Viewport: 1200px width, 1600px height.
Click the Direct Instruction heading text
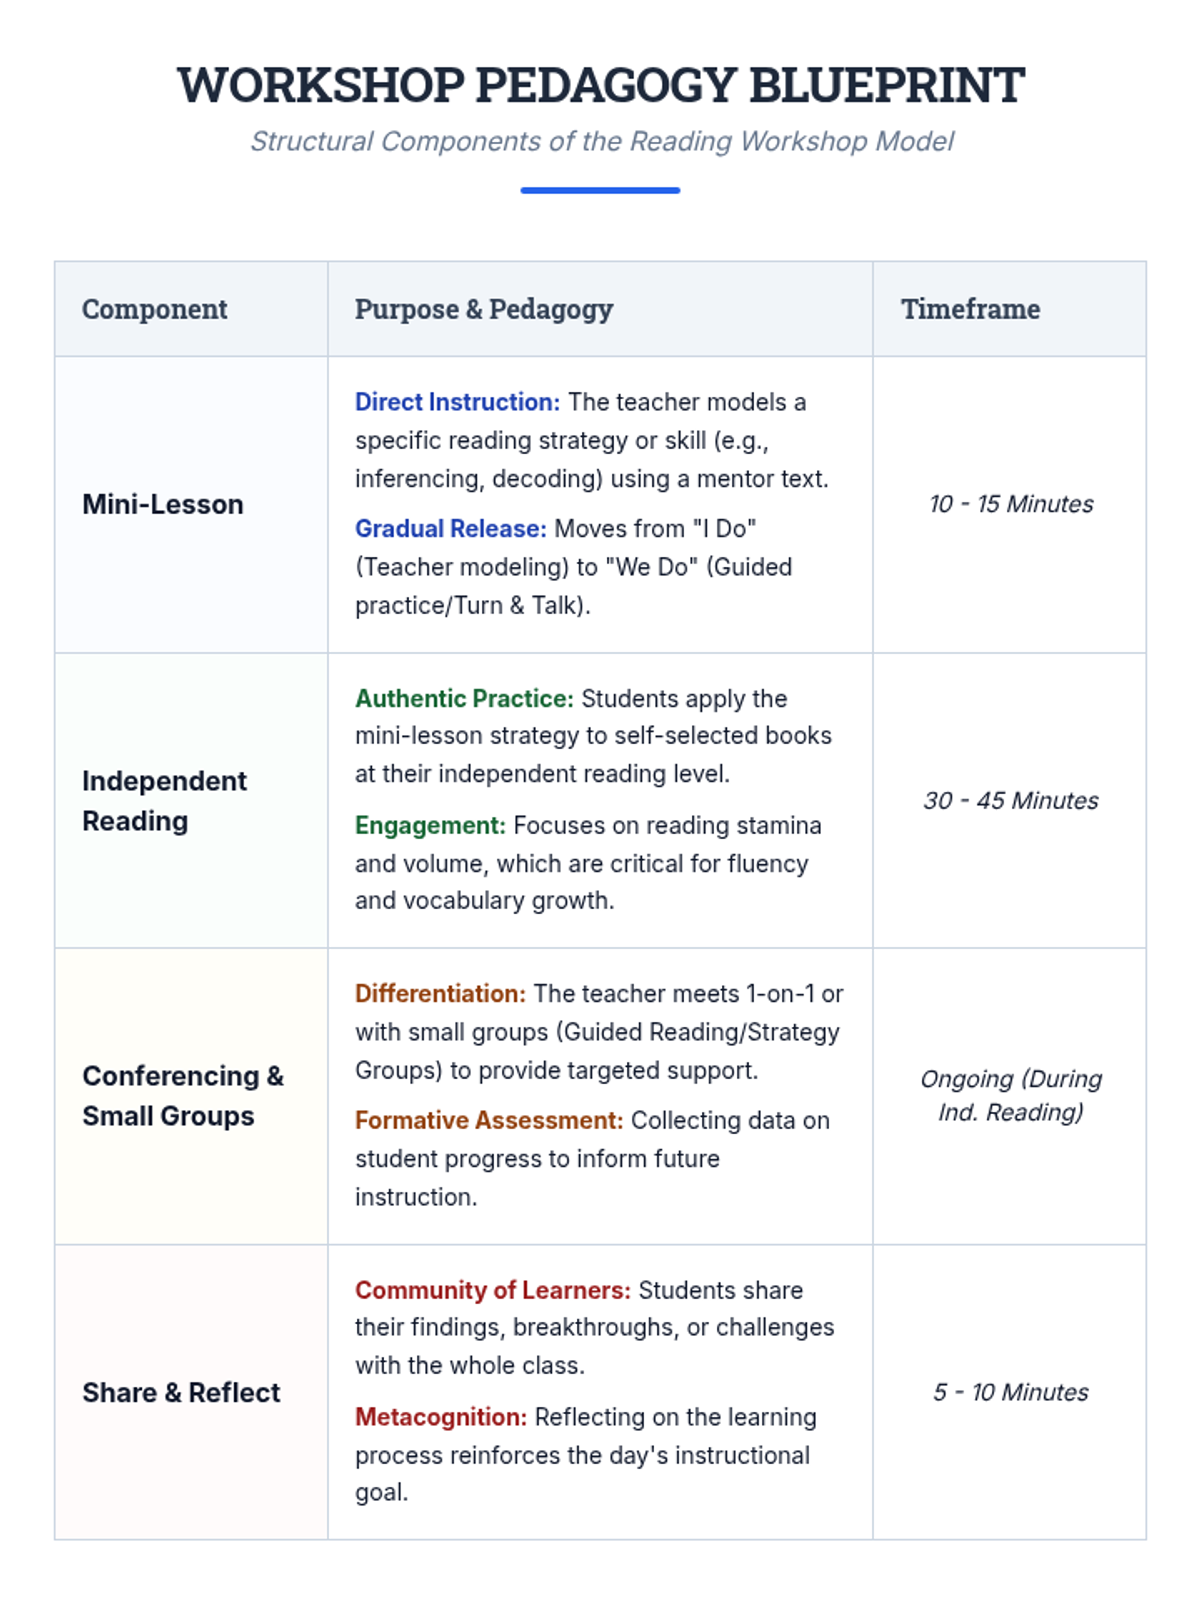pyautogui.click(x=457, y=402)
